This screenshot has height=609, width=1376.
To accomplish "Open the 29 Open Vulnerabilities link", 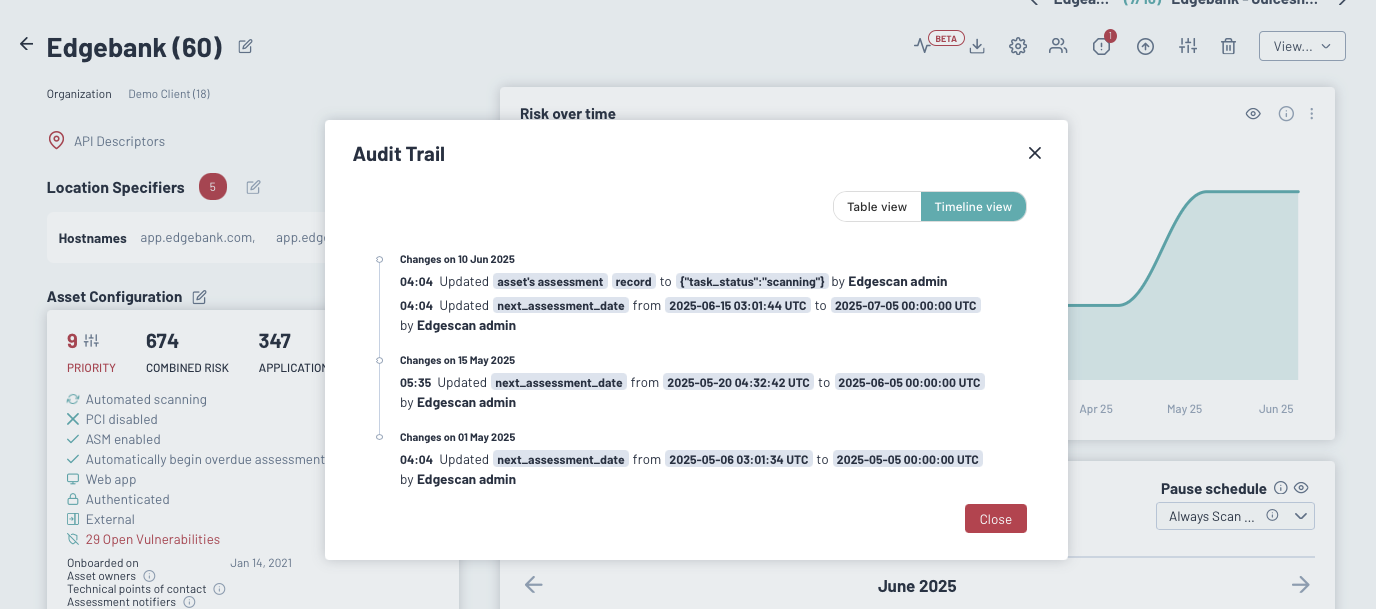I will point(153,540).
